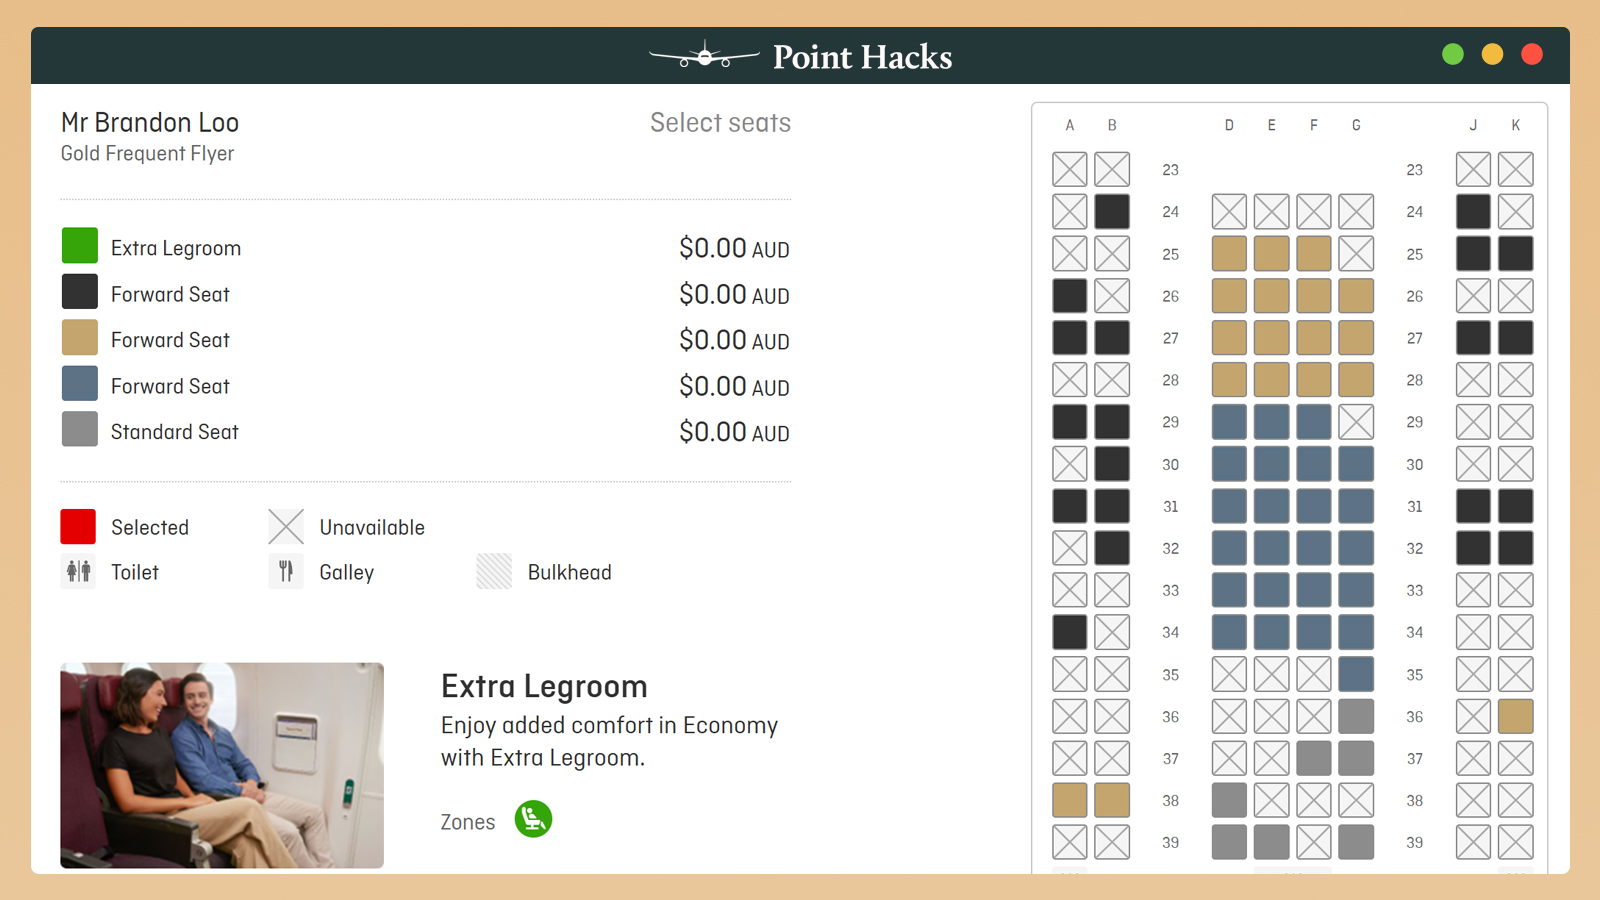This screenshot has width=1600, height=900.
Task: Click the dark Forward Seat legend square
Action: point(80,292)
